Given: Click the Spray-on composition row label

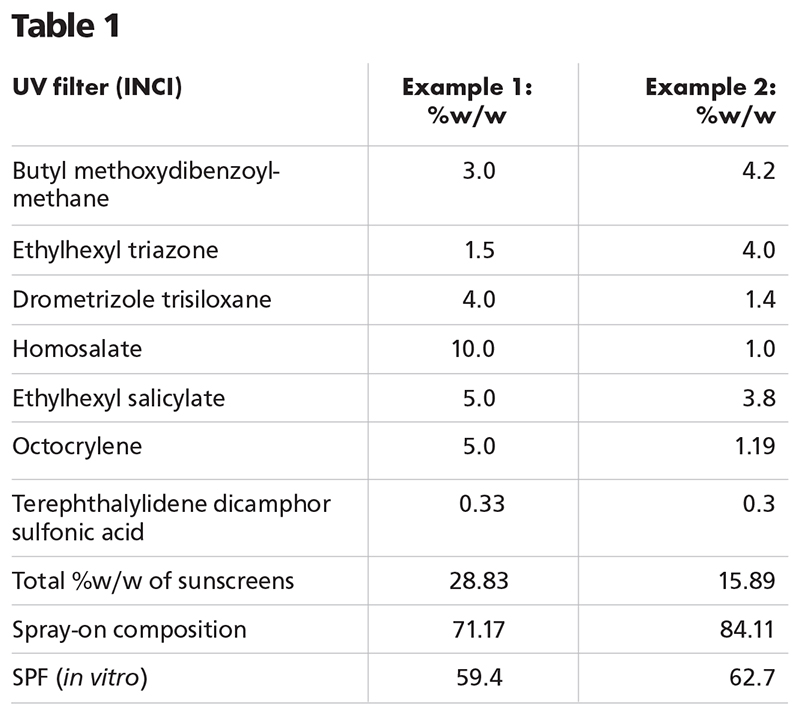Looking at the screenshot, I should 128,630.
